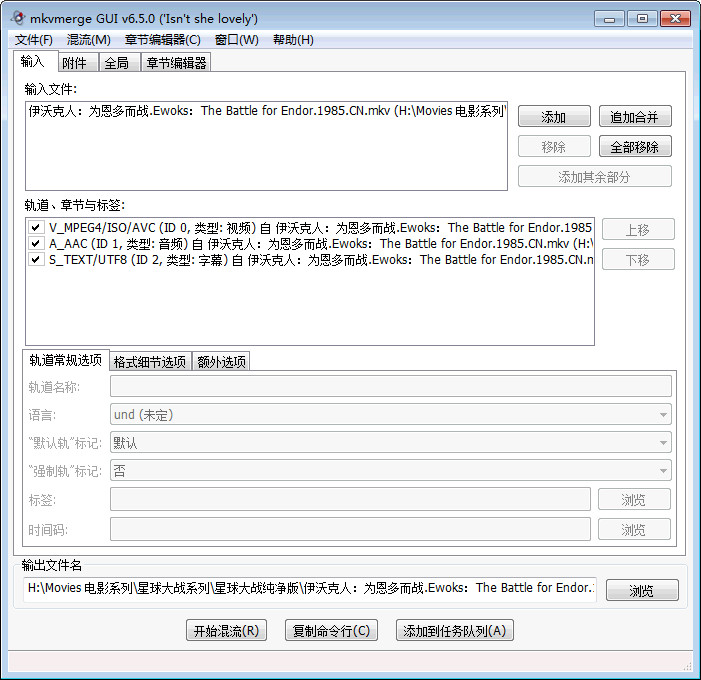
Task: Switch to the 附件 tab
Action: (x=75, y=63)
